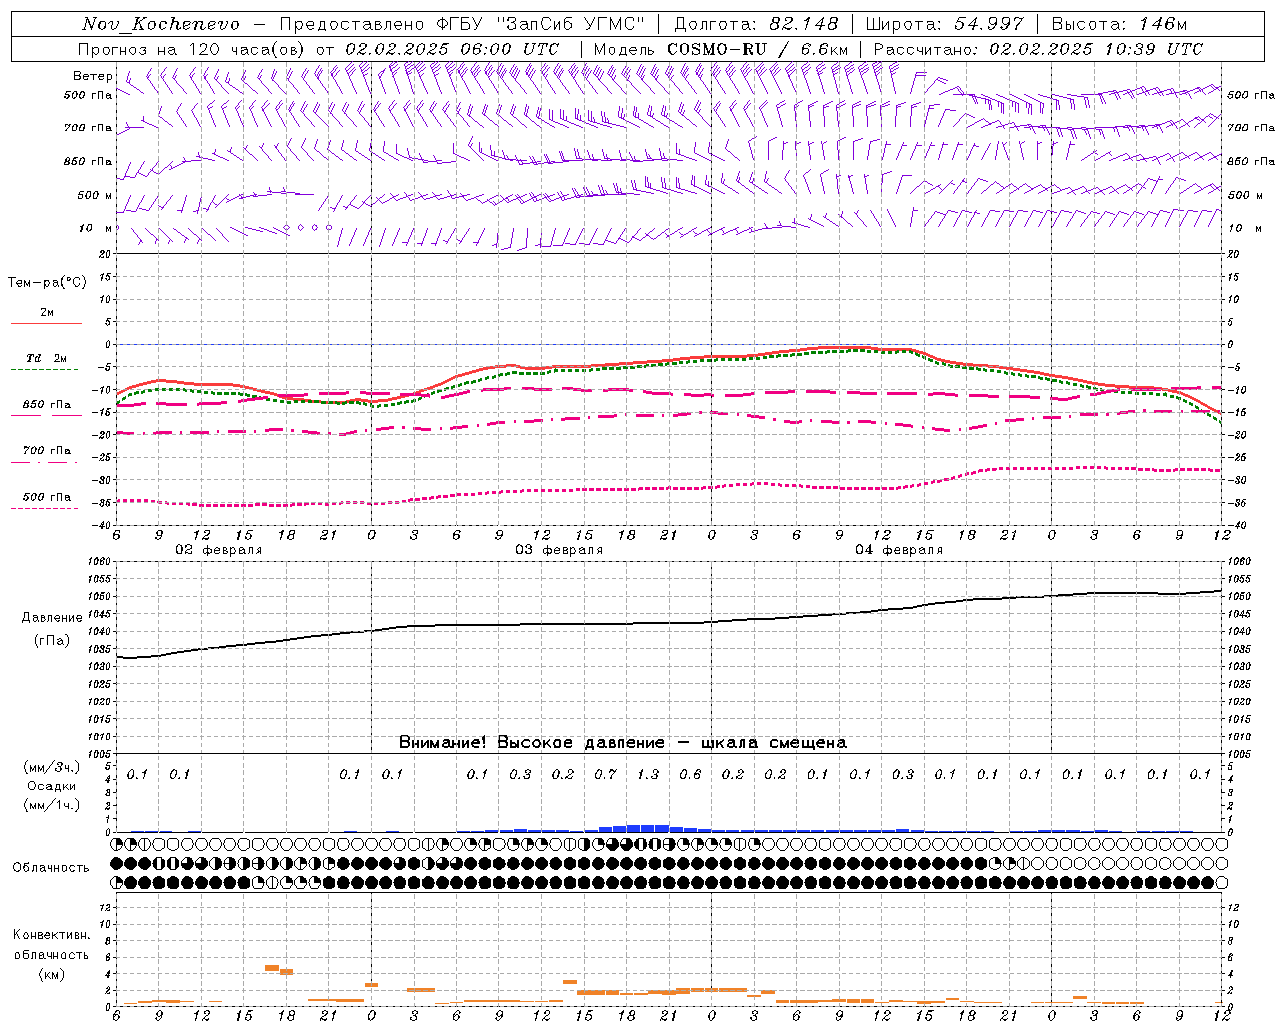The height and width of the screenshot is (1024, 1280).
Task: Click the Тем-ра(°C) temperature panel label
Action: 47,283
